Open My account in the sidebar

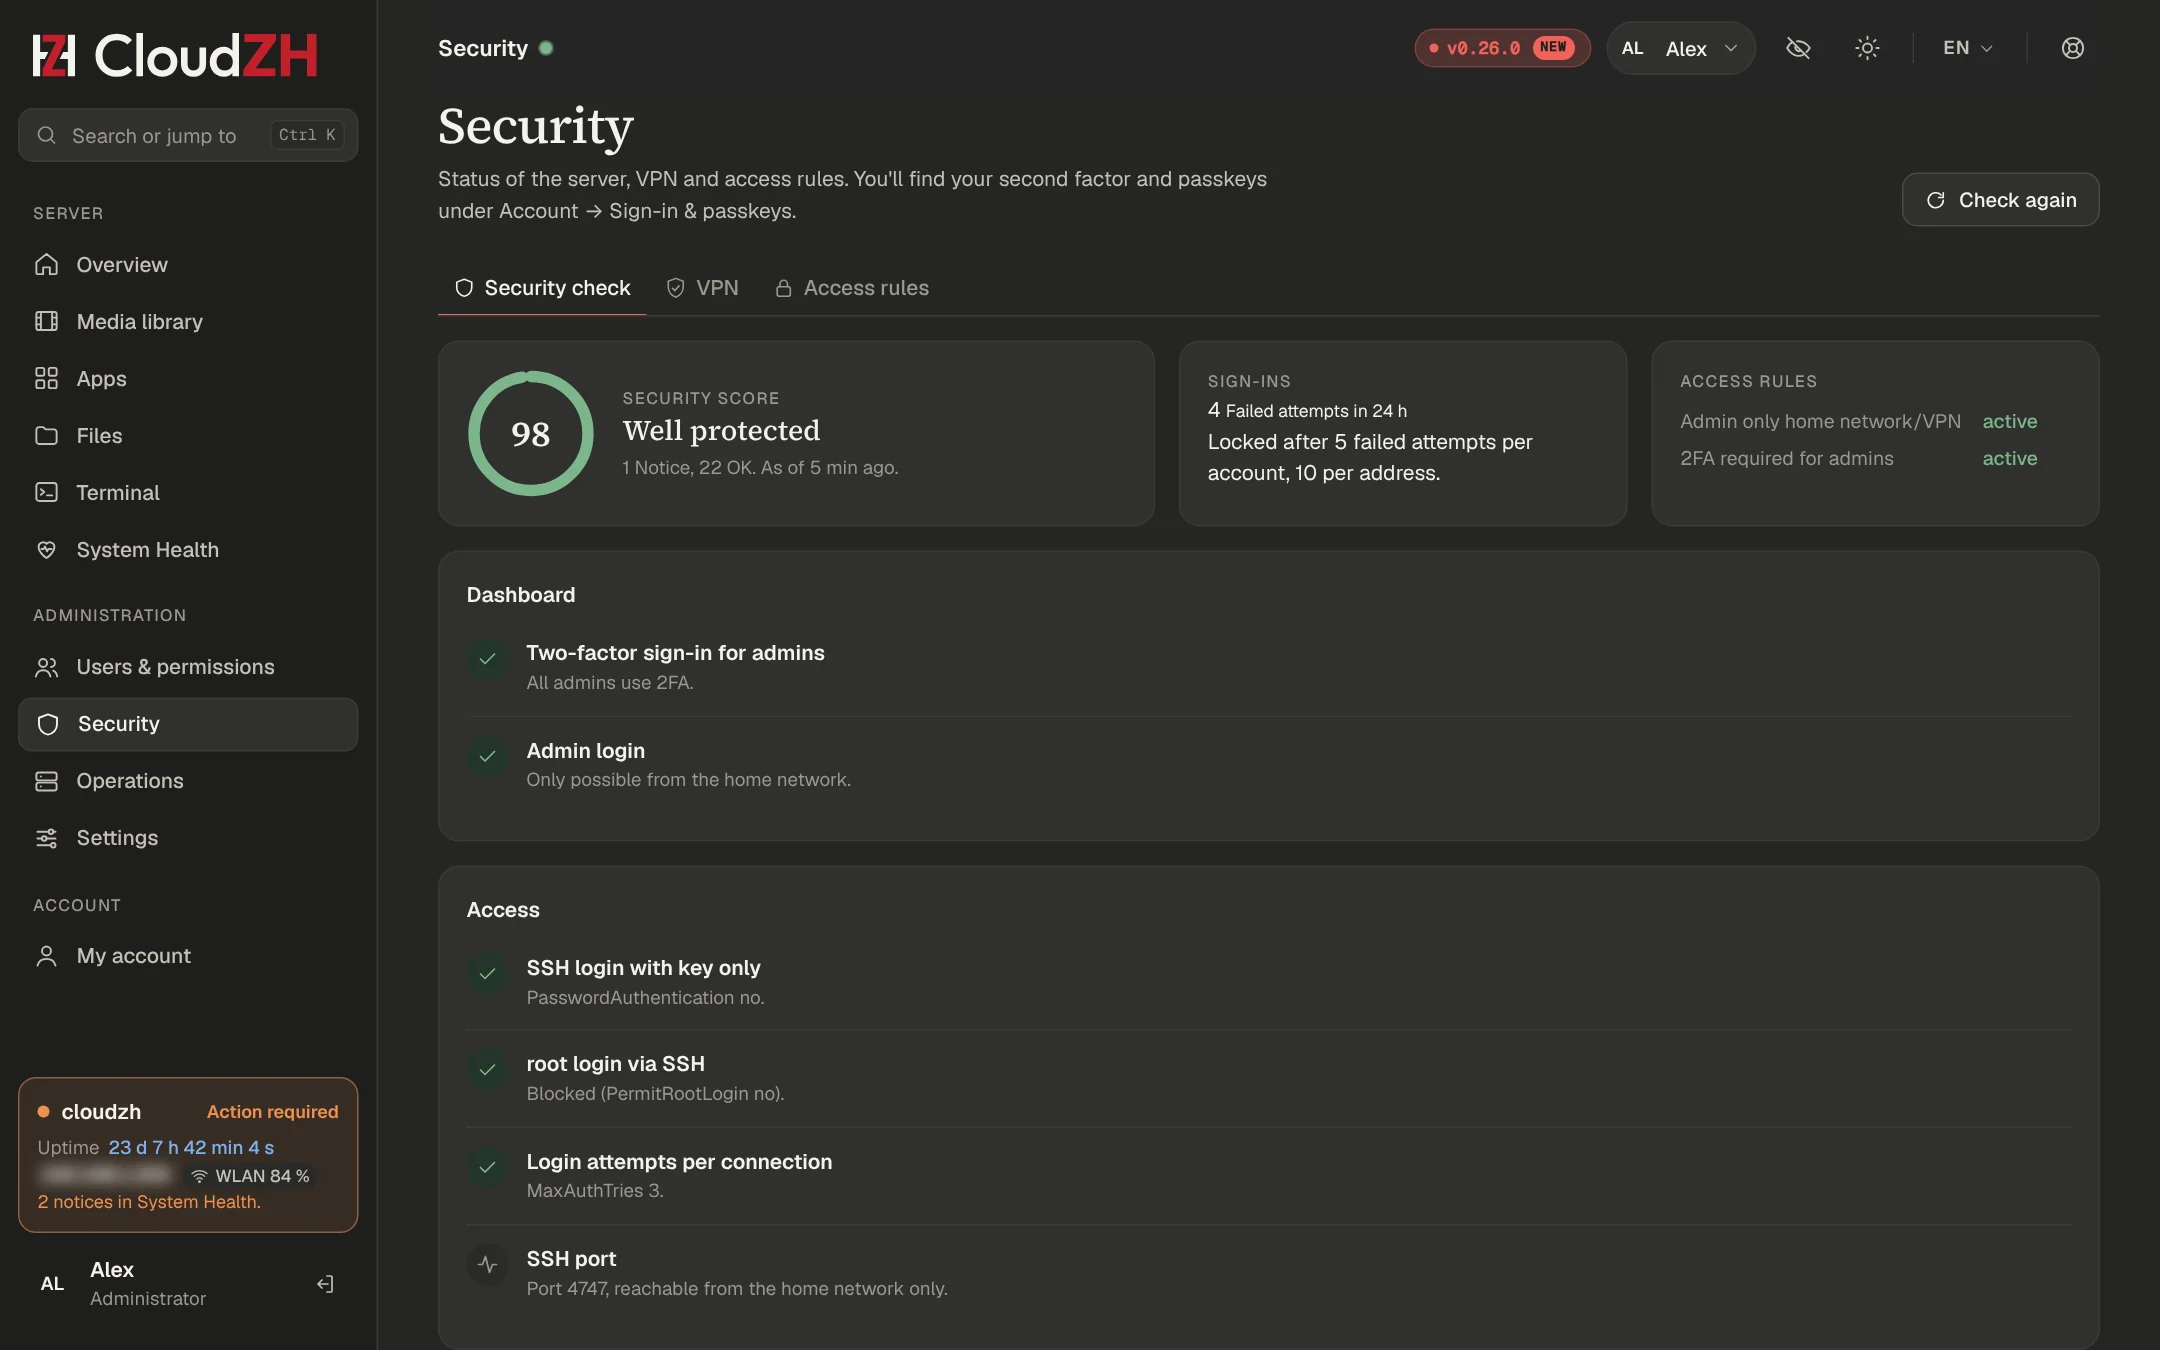coord(188,956)
